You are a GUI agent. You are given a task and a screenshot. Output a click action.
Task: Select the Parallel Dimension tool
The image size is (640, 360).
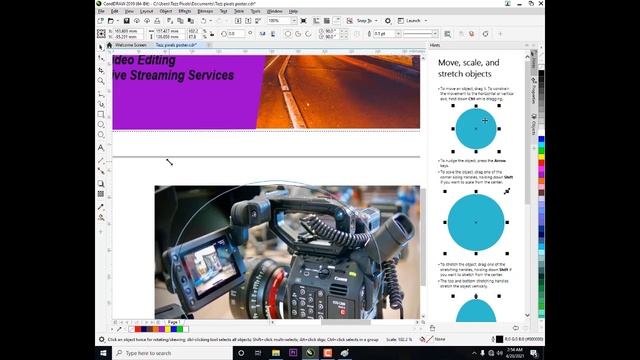(101, 160)
